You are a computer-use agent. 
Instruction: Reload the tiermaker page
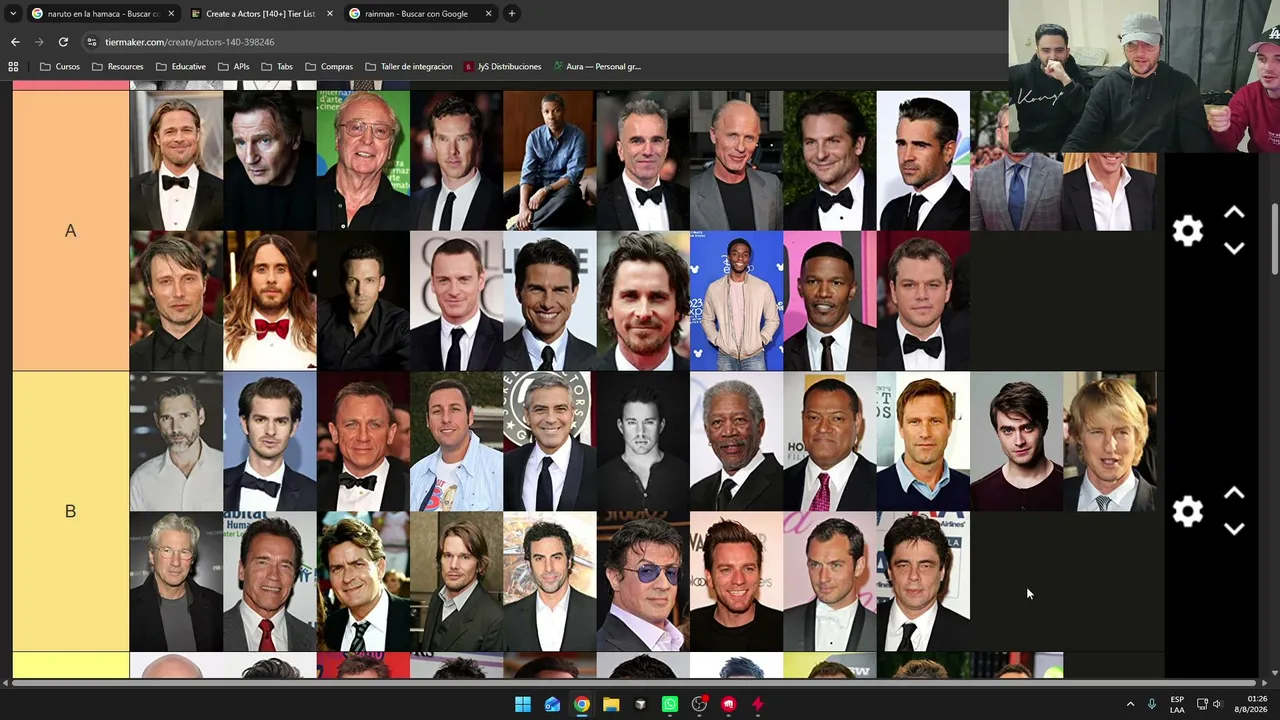(63, 42)
